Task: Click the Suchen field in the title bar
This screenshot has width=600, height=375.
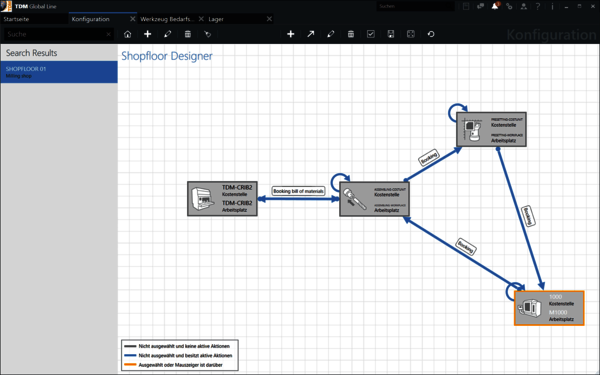Action: 416,6
